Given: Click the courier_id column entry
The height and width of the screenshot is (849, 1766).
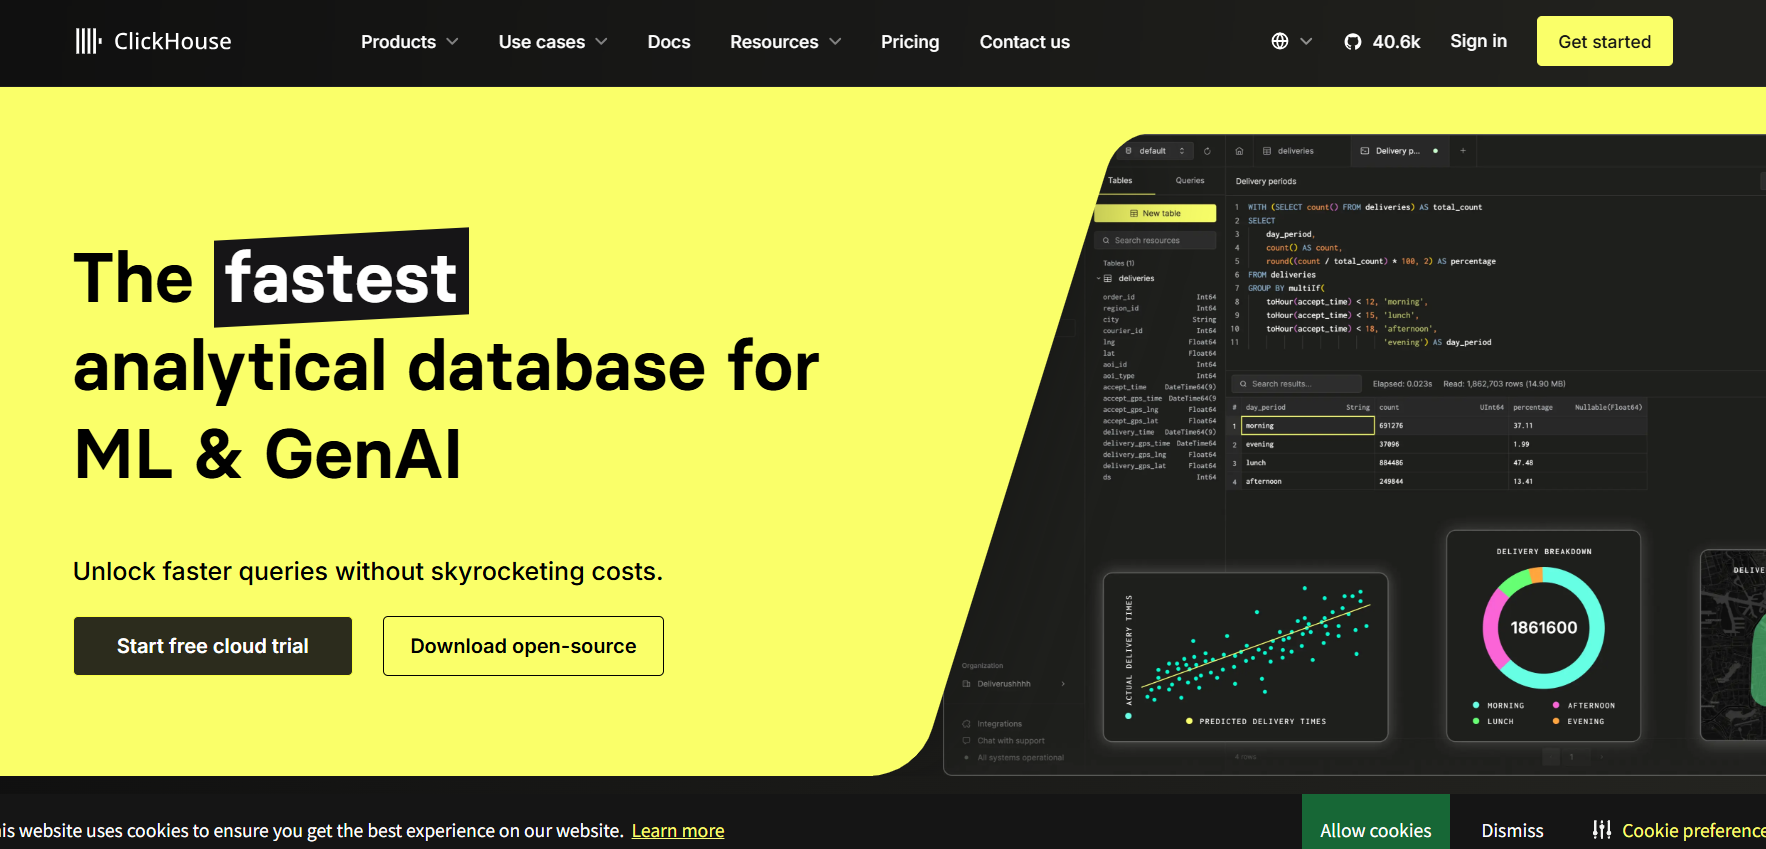Looking at the screenshot, I should click(x=1159, y=331).
